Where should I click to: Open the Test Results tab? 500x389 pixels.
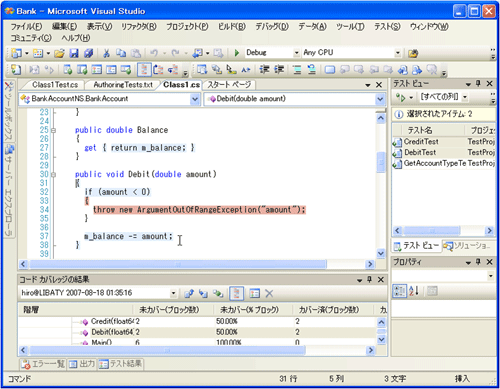coord(120,364)
